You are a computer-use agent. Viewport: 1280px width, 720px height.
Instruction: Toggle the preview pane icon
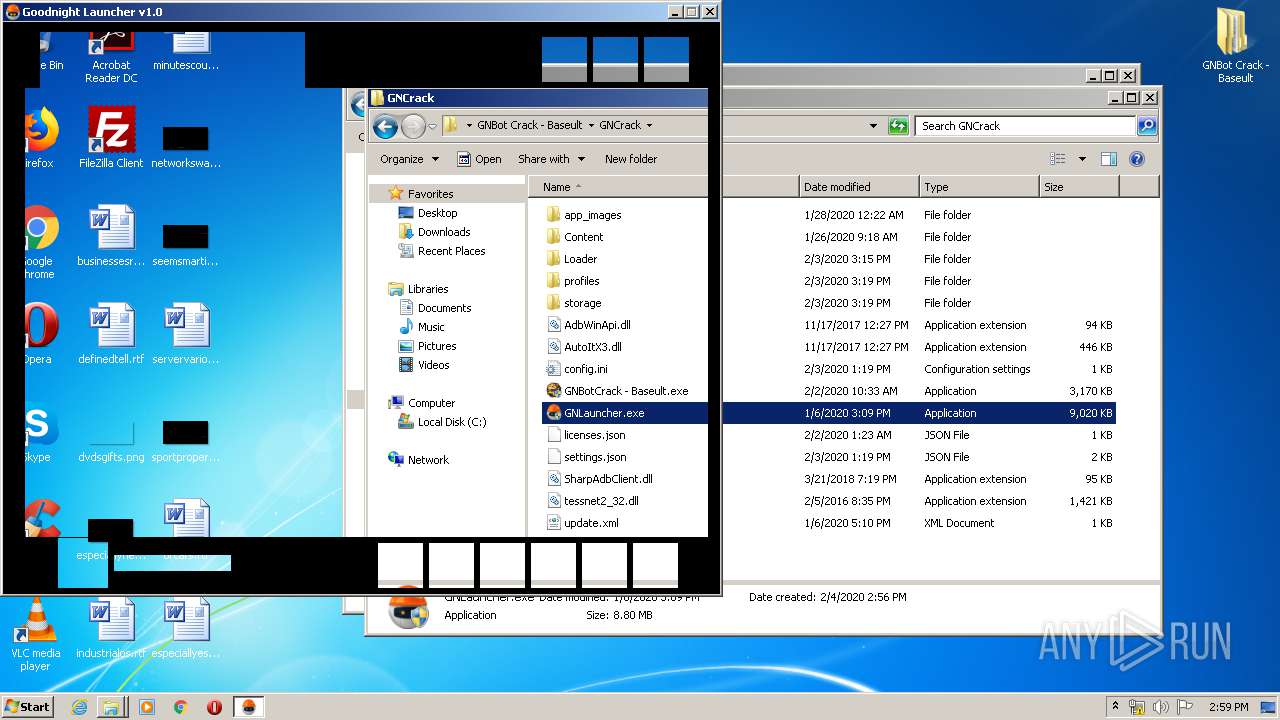click(x=1108, y=159)
